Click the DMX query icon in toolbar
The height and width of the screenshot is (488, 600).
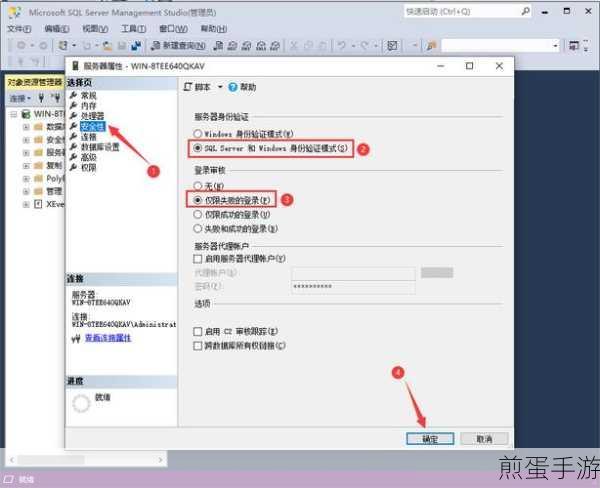pos(247,46)
